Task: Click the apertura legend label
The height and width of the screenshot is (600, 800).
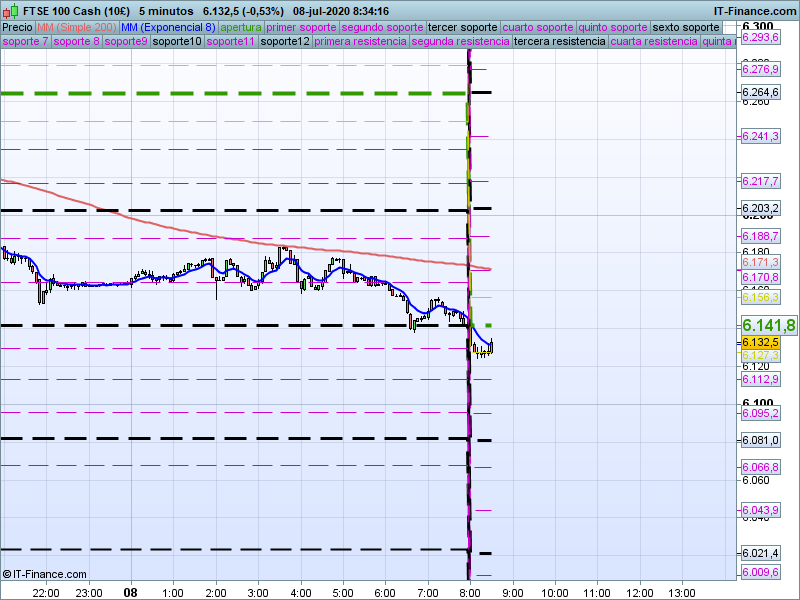Action: point(241,27)
